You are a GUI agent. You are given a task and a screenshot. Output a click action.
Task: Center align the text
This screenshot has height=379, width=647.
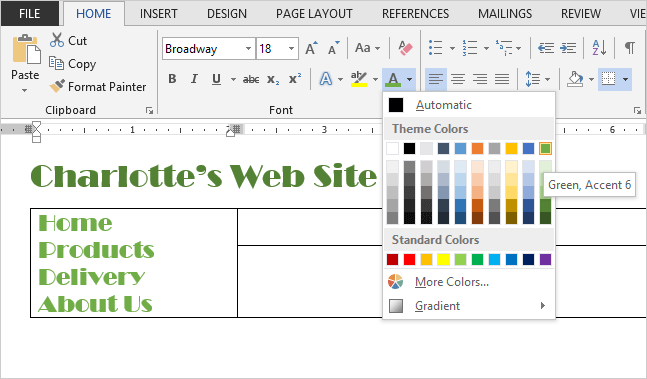tap(458, 78)
